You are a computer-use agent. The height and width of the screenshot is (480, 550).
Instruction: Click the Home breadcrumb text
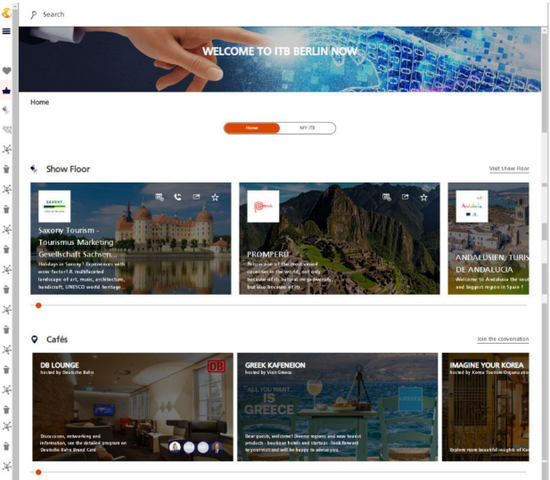tap(40, 102)
